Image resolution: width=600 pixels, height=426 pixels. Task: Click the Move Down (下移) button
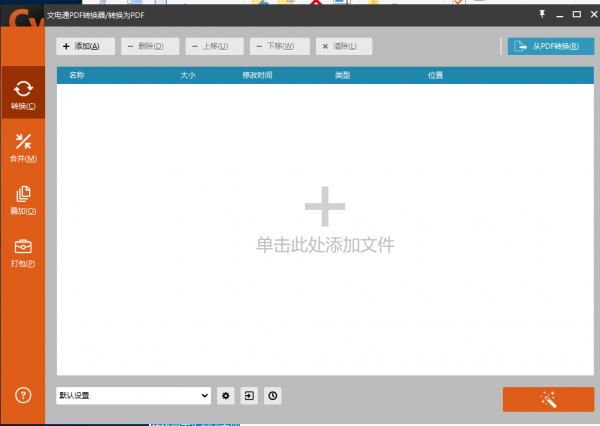point(280,46)
